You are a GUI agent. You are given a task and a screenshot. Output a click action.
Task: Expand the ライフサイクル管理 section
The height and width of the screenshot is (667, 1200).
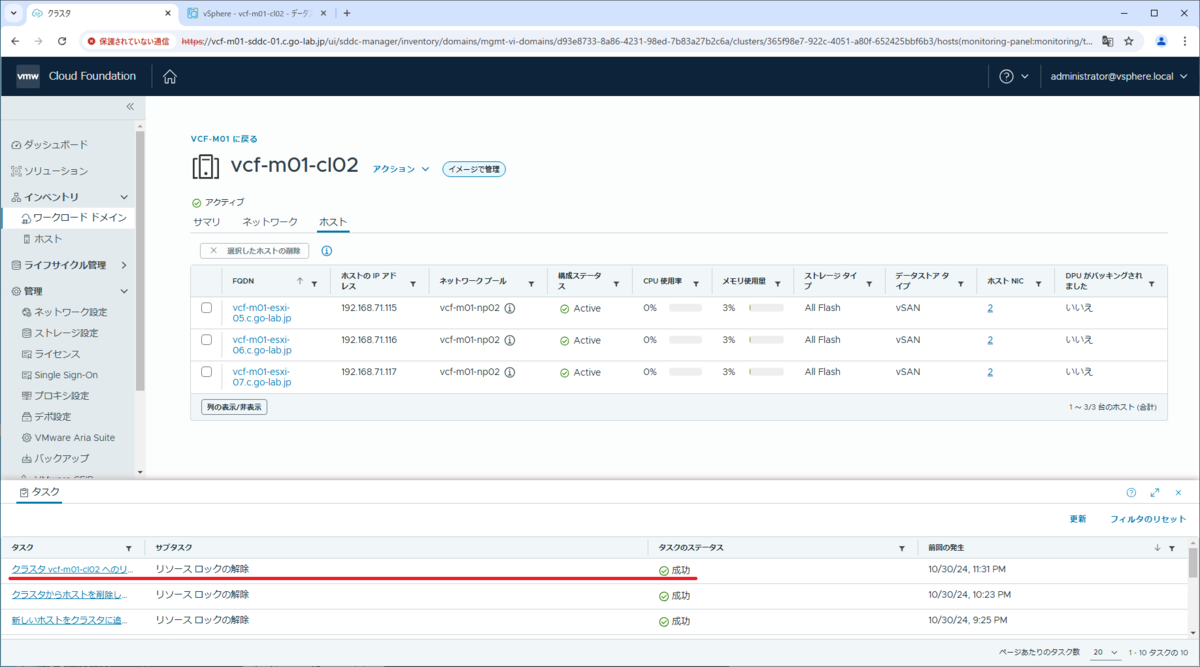pos(124,265)
